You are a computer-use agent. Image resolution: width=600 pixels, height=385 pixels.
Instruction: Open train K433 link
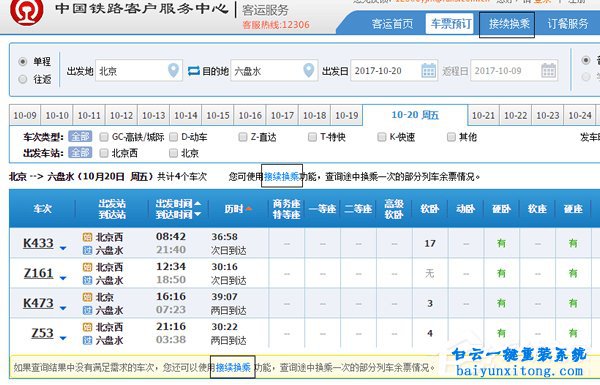[38, 243]
